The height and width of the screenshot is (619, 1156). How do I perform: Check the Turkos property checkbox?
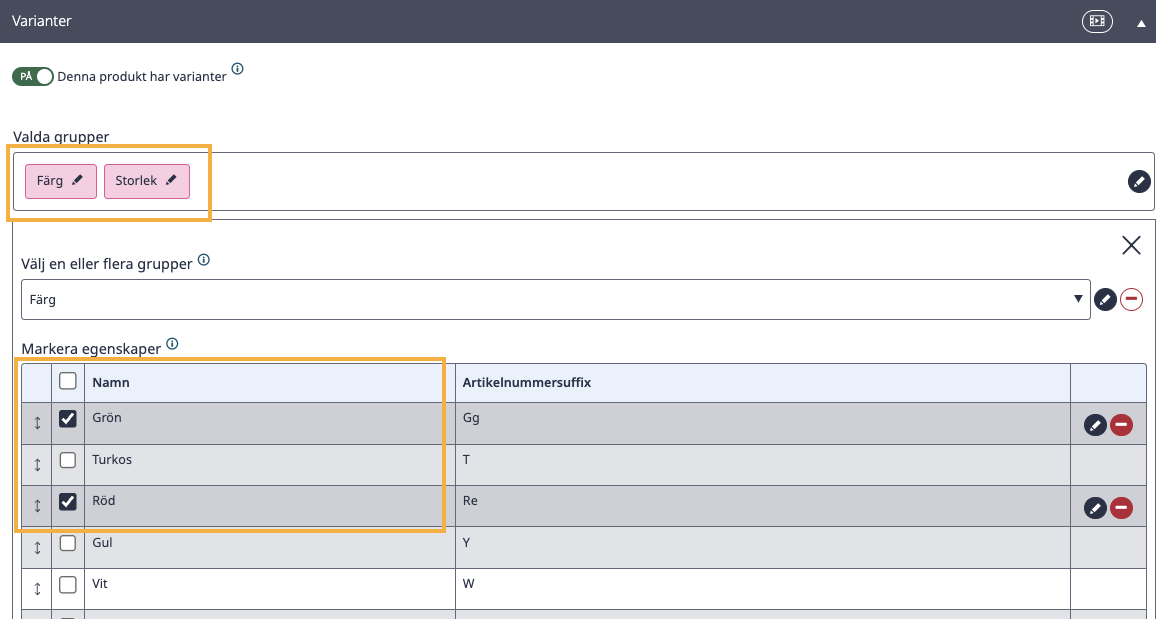68,460
